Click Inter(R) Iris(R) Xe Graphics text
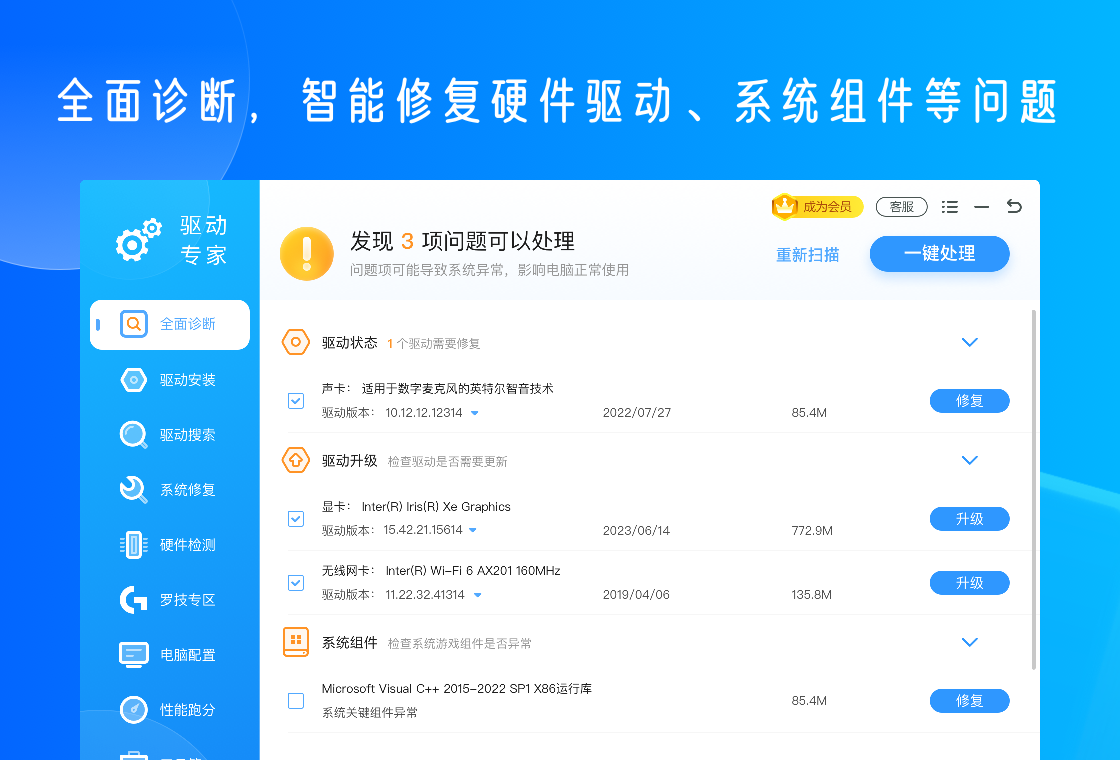The height and width of the screenshot is (760, 1120). click(436, 506)
